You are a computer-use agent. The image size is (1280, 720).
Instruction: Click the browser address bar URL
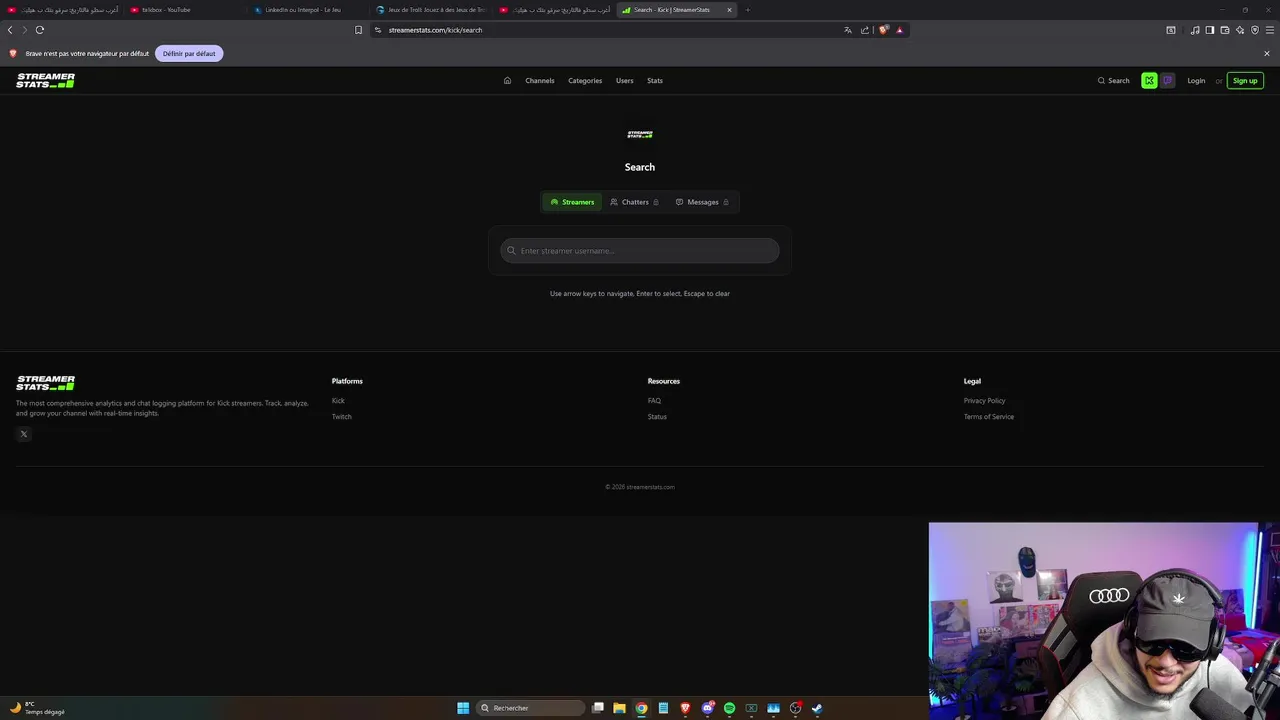click(435, 30)
